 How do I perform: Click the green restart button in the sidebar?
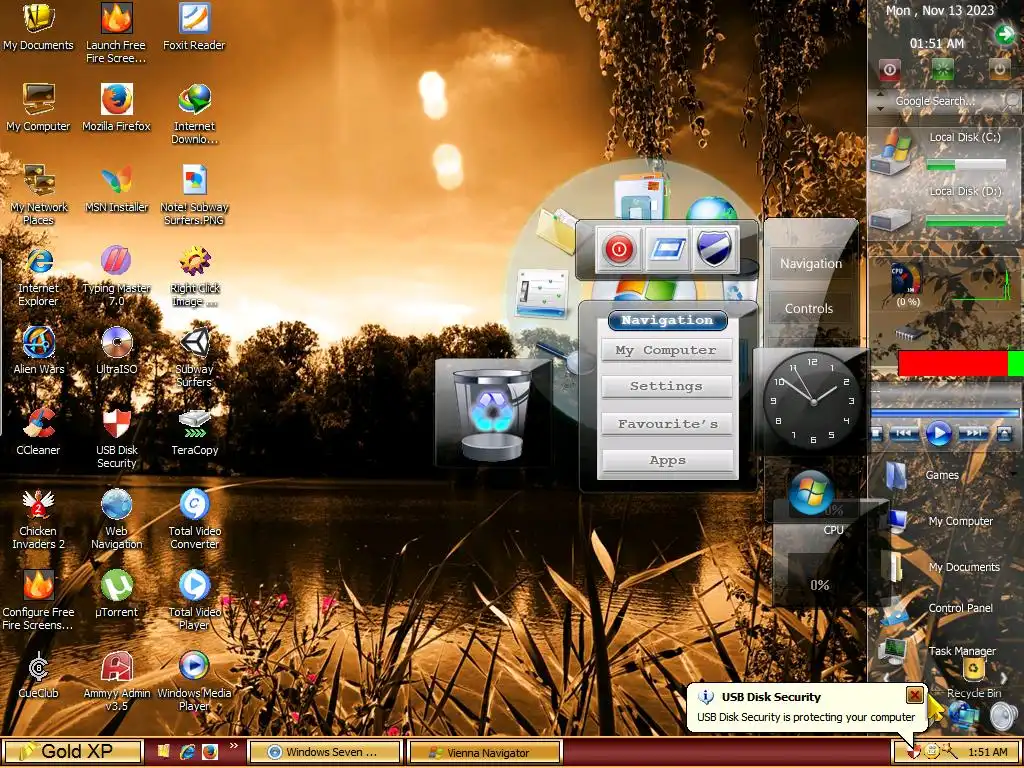coord(942,70)
